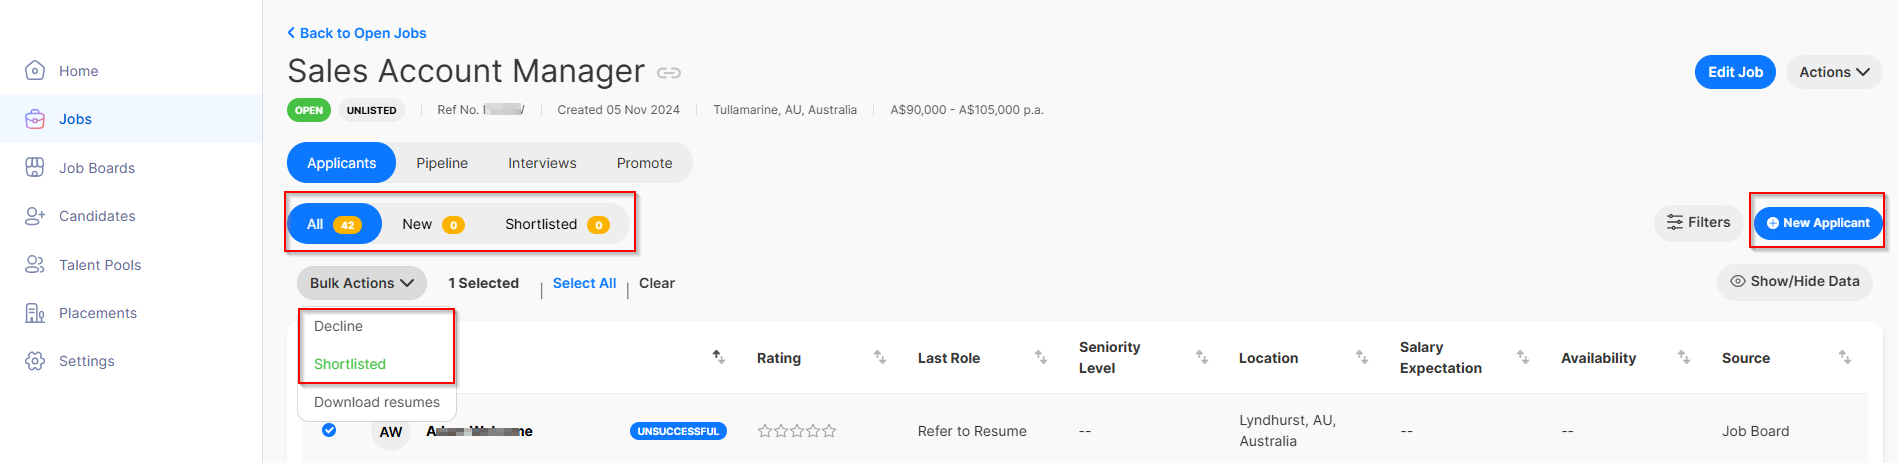Rate applicant using the fifth star
The height and width of the screenshot is (463, 1897).
[x=829, y=431]
